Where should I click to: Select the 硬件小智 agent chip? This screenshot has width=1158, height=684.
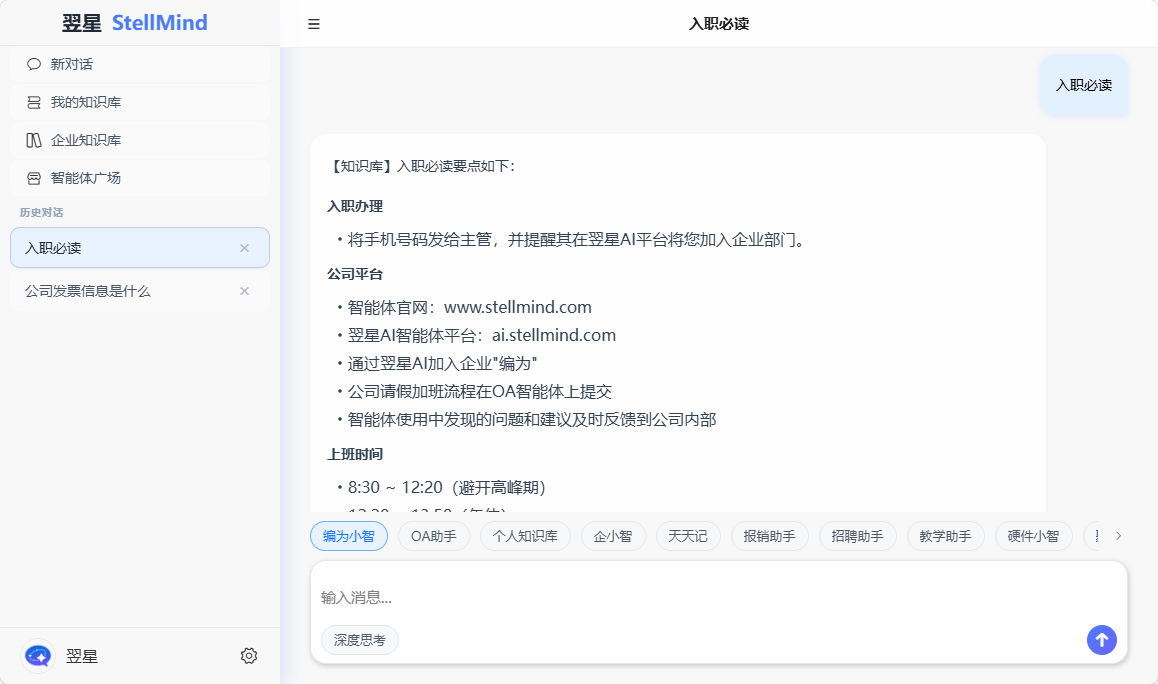(x=1033, y=536)
